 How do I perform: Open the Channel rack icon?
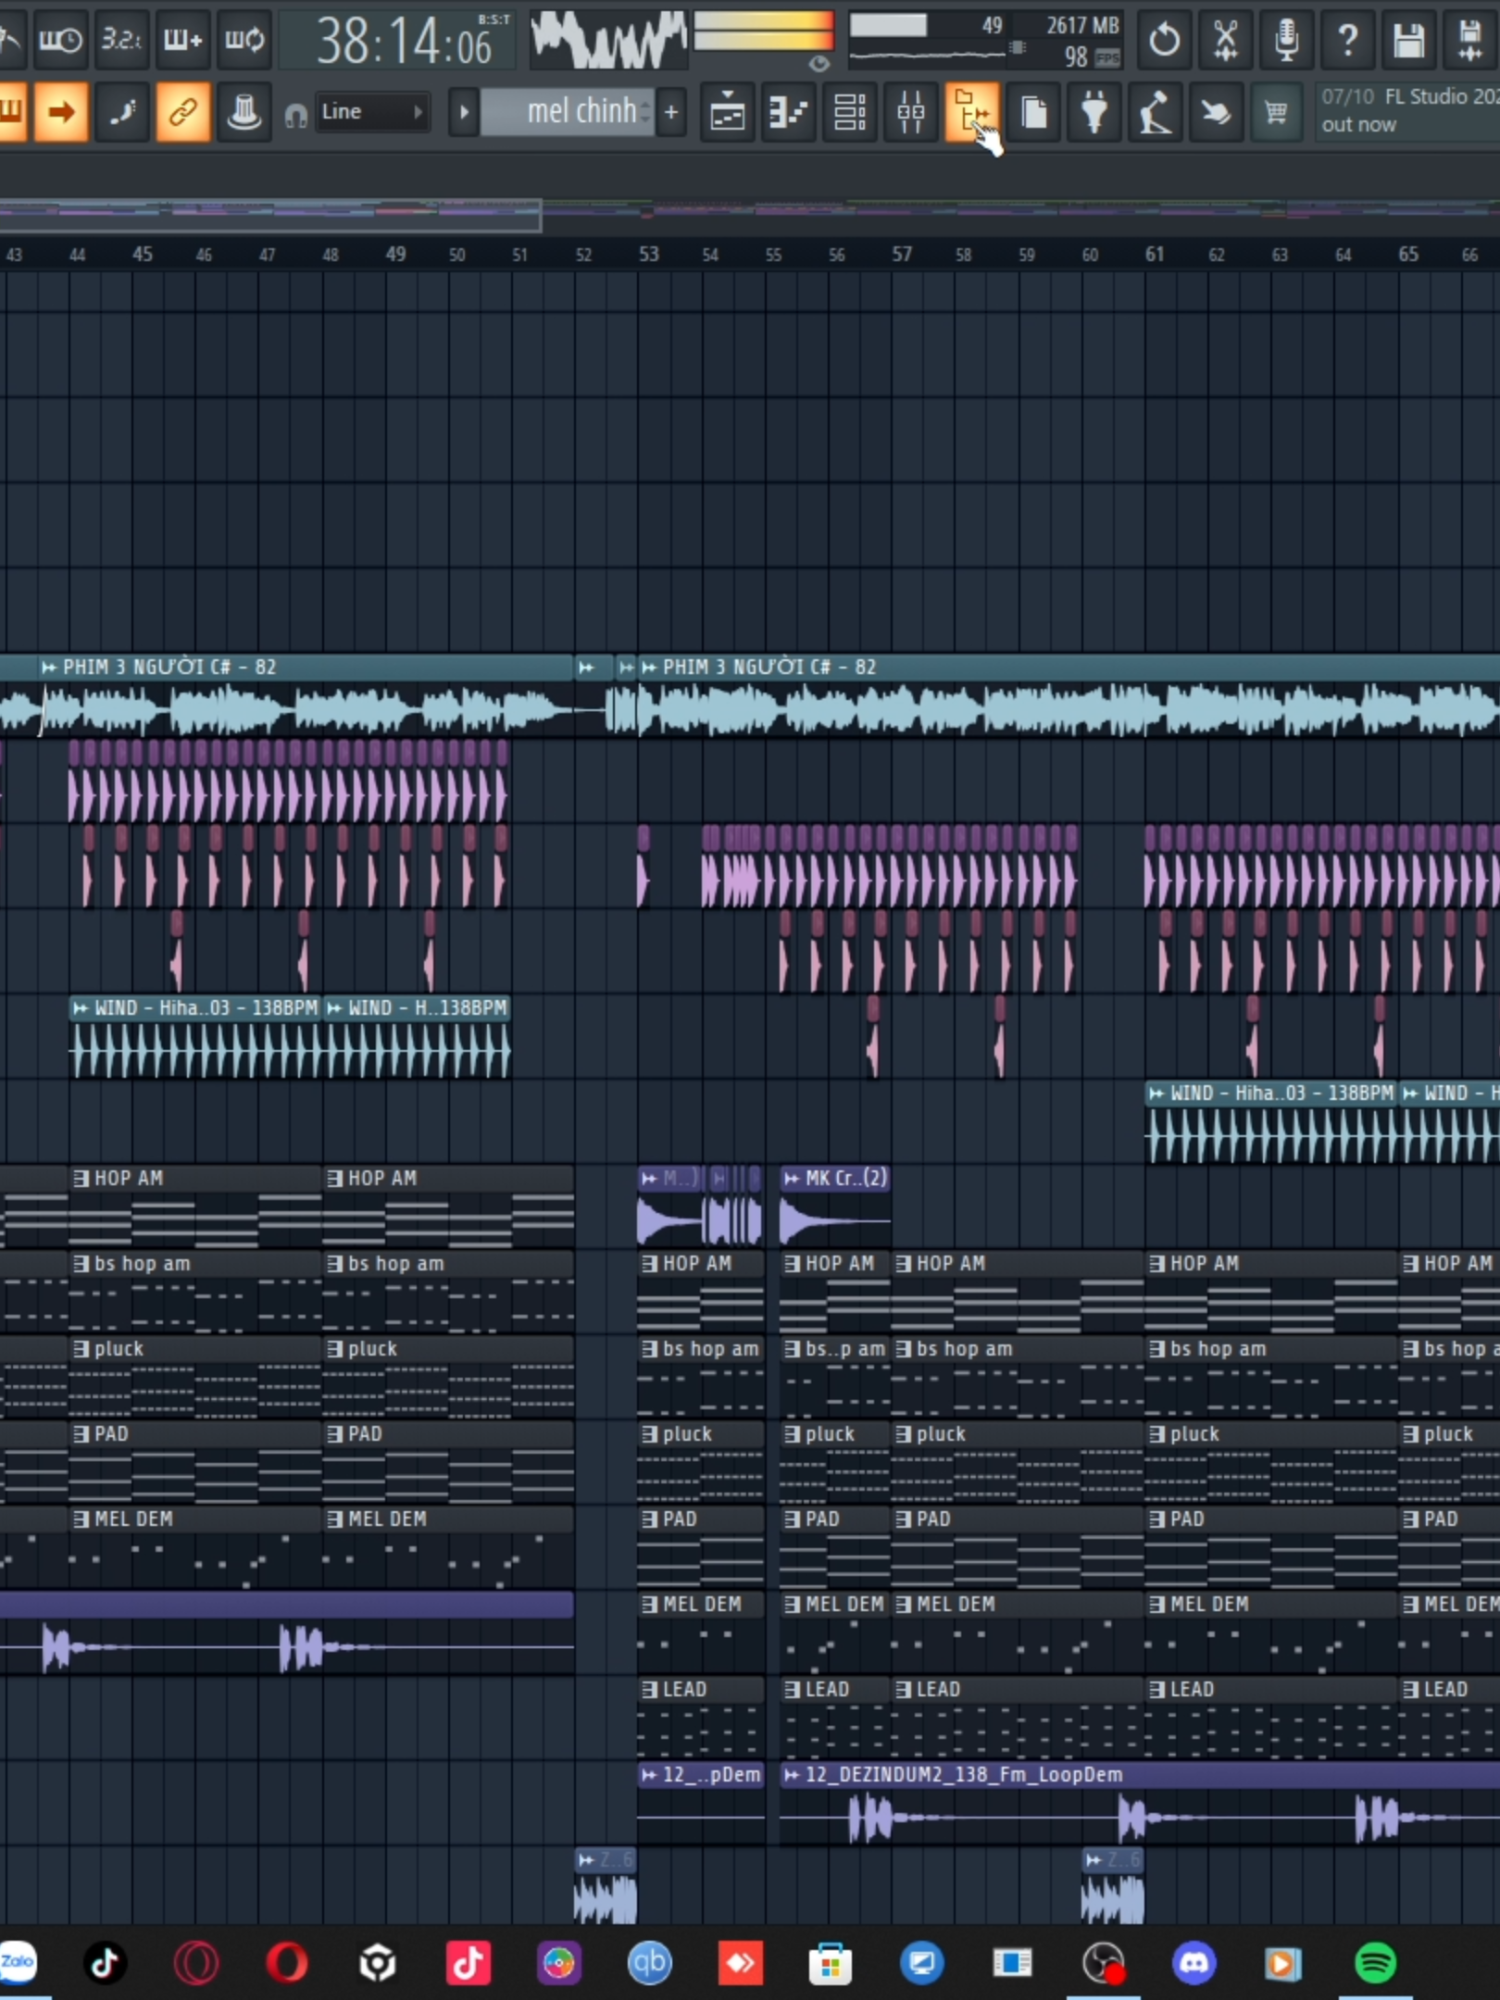coord(850,113)
